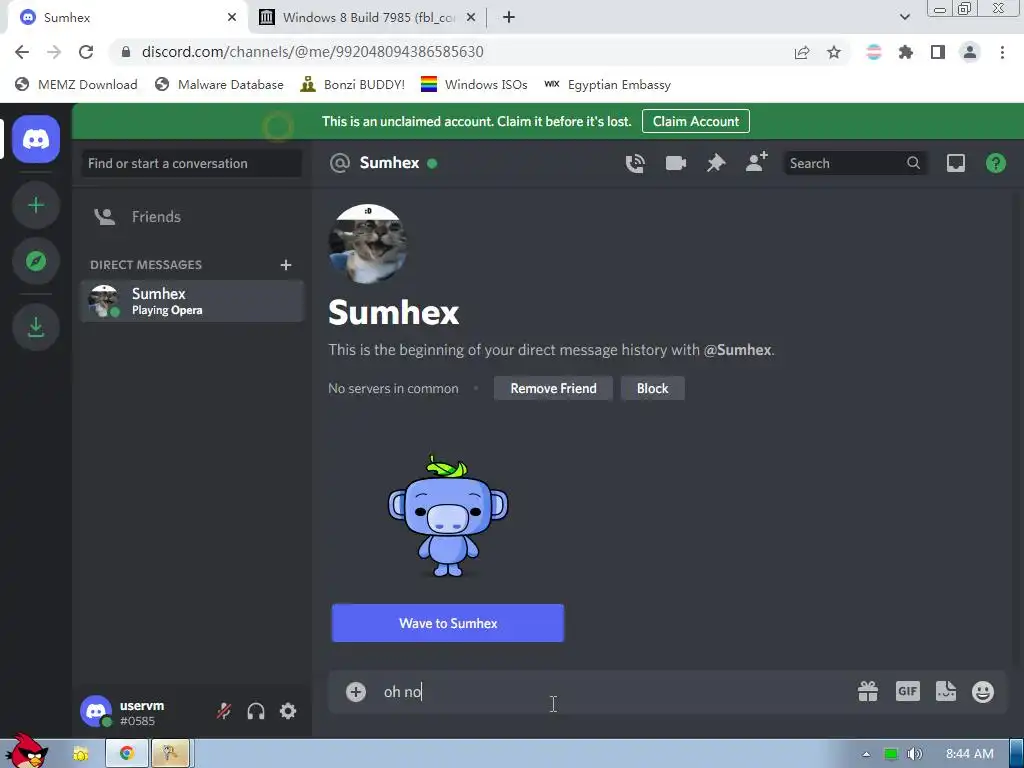Expand the tab search dropdown arrow
Screen dimensions: 1024x768
tap(904, 18)
